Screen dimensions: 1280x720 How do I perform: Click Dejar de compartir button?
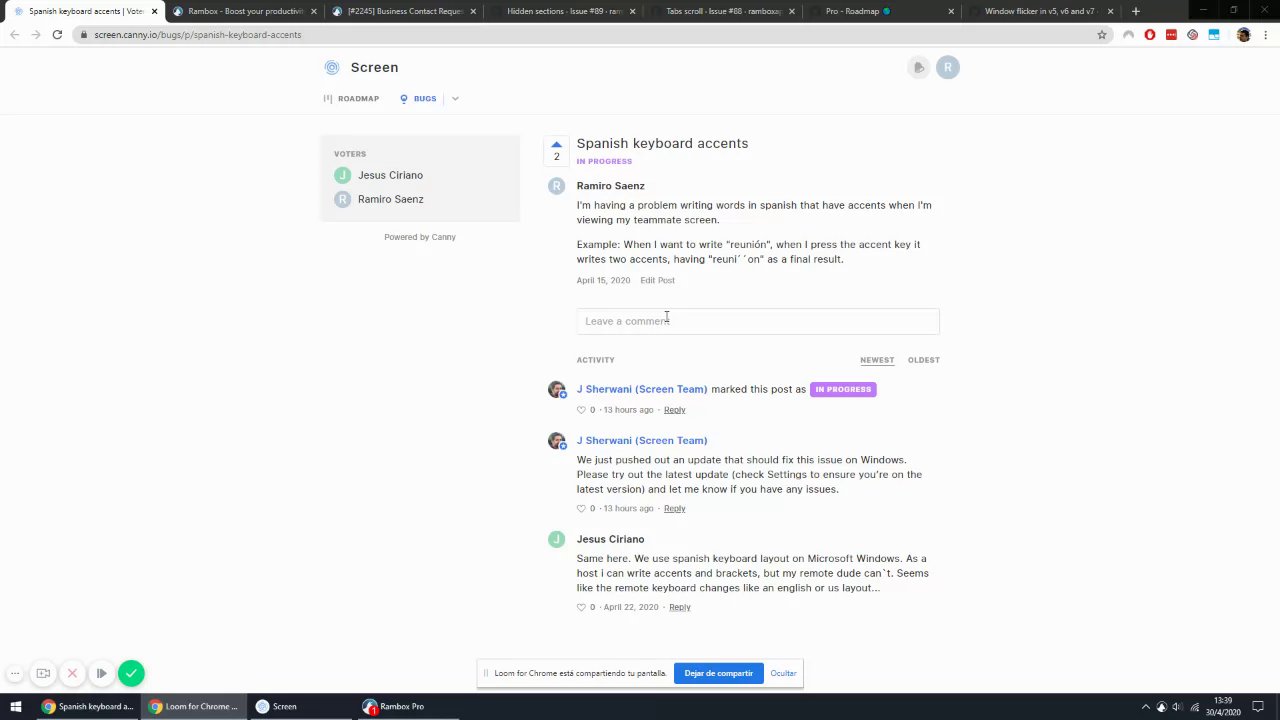[718, 674]
